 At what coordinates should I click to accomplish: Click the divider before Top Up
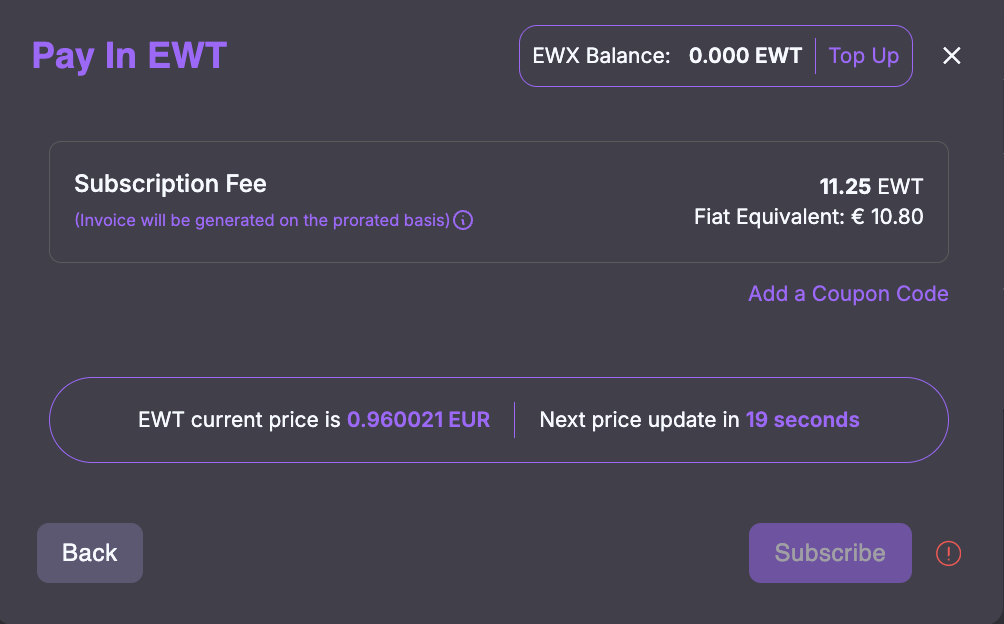tap(816, 56)
